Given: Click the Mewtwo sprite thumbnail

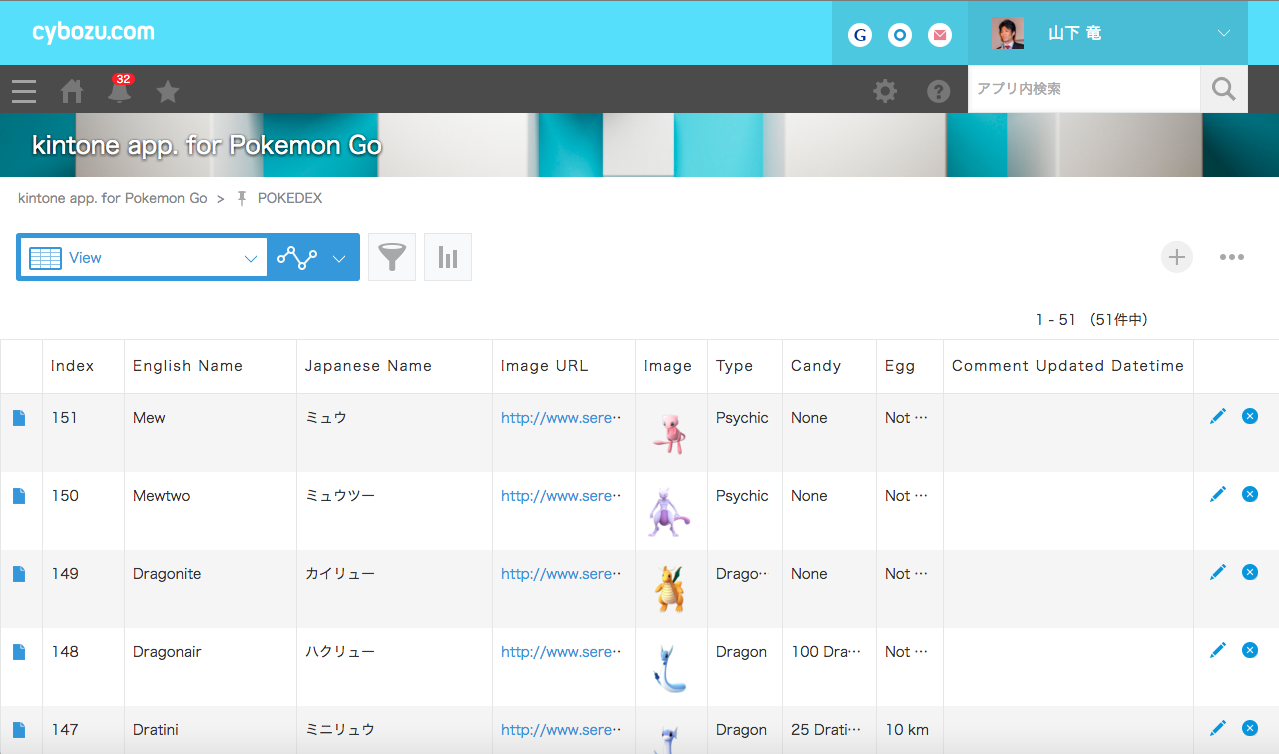Looking at the screenshot, I should point(669,511).
